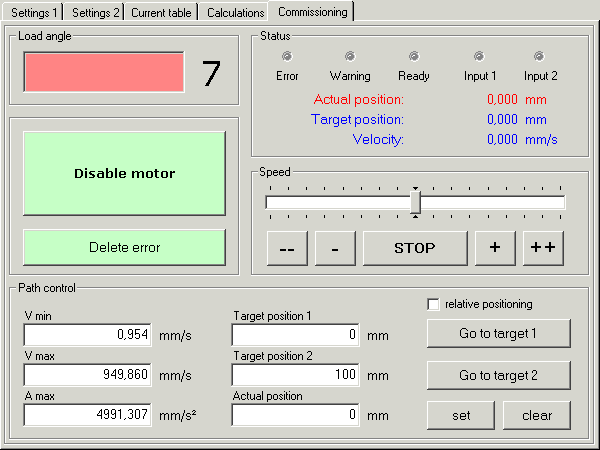Screen dimensions: 600x450
Task: Click the blue Velocity label
Action: 378,139
